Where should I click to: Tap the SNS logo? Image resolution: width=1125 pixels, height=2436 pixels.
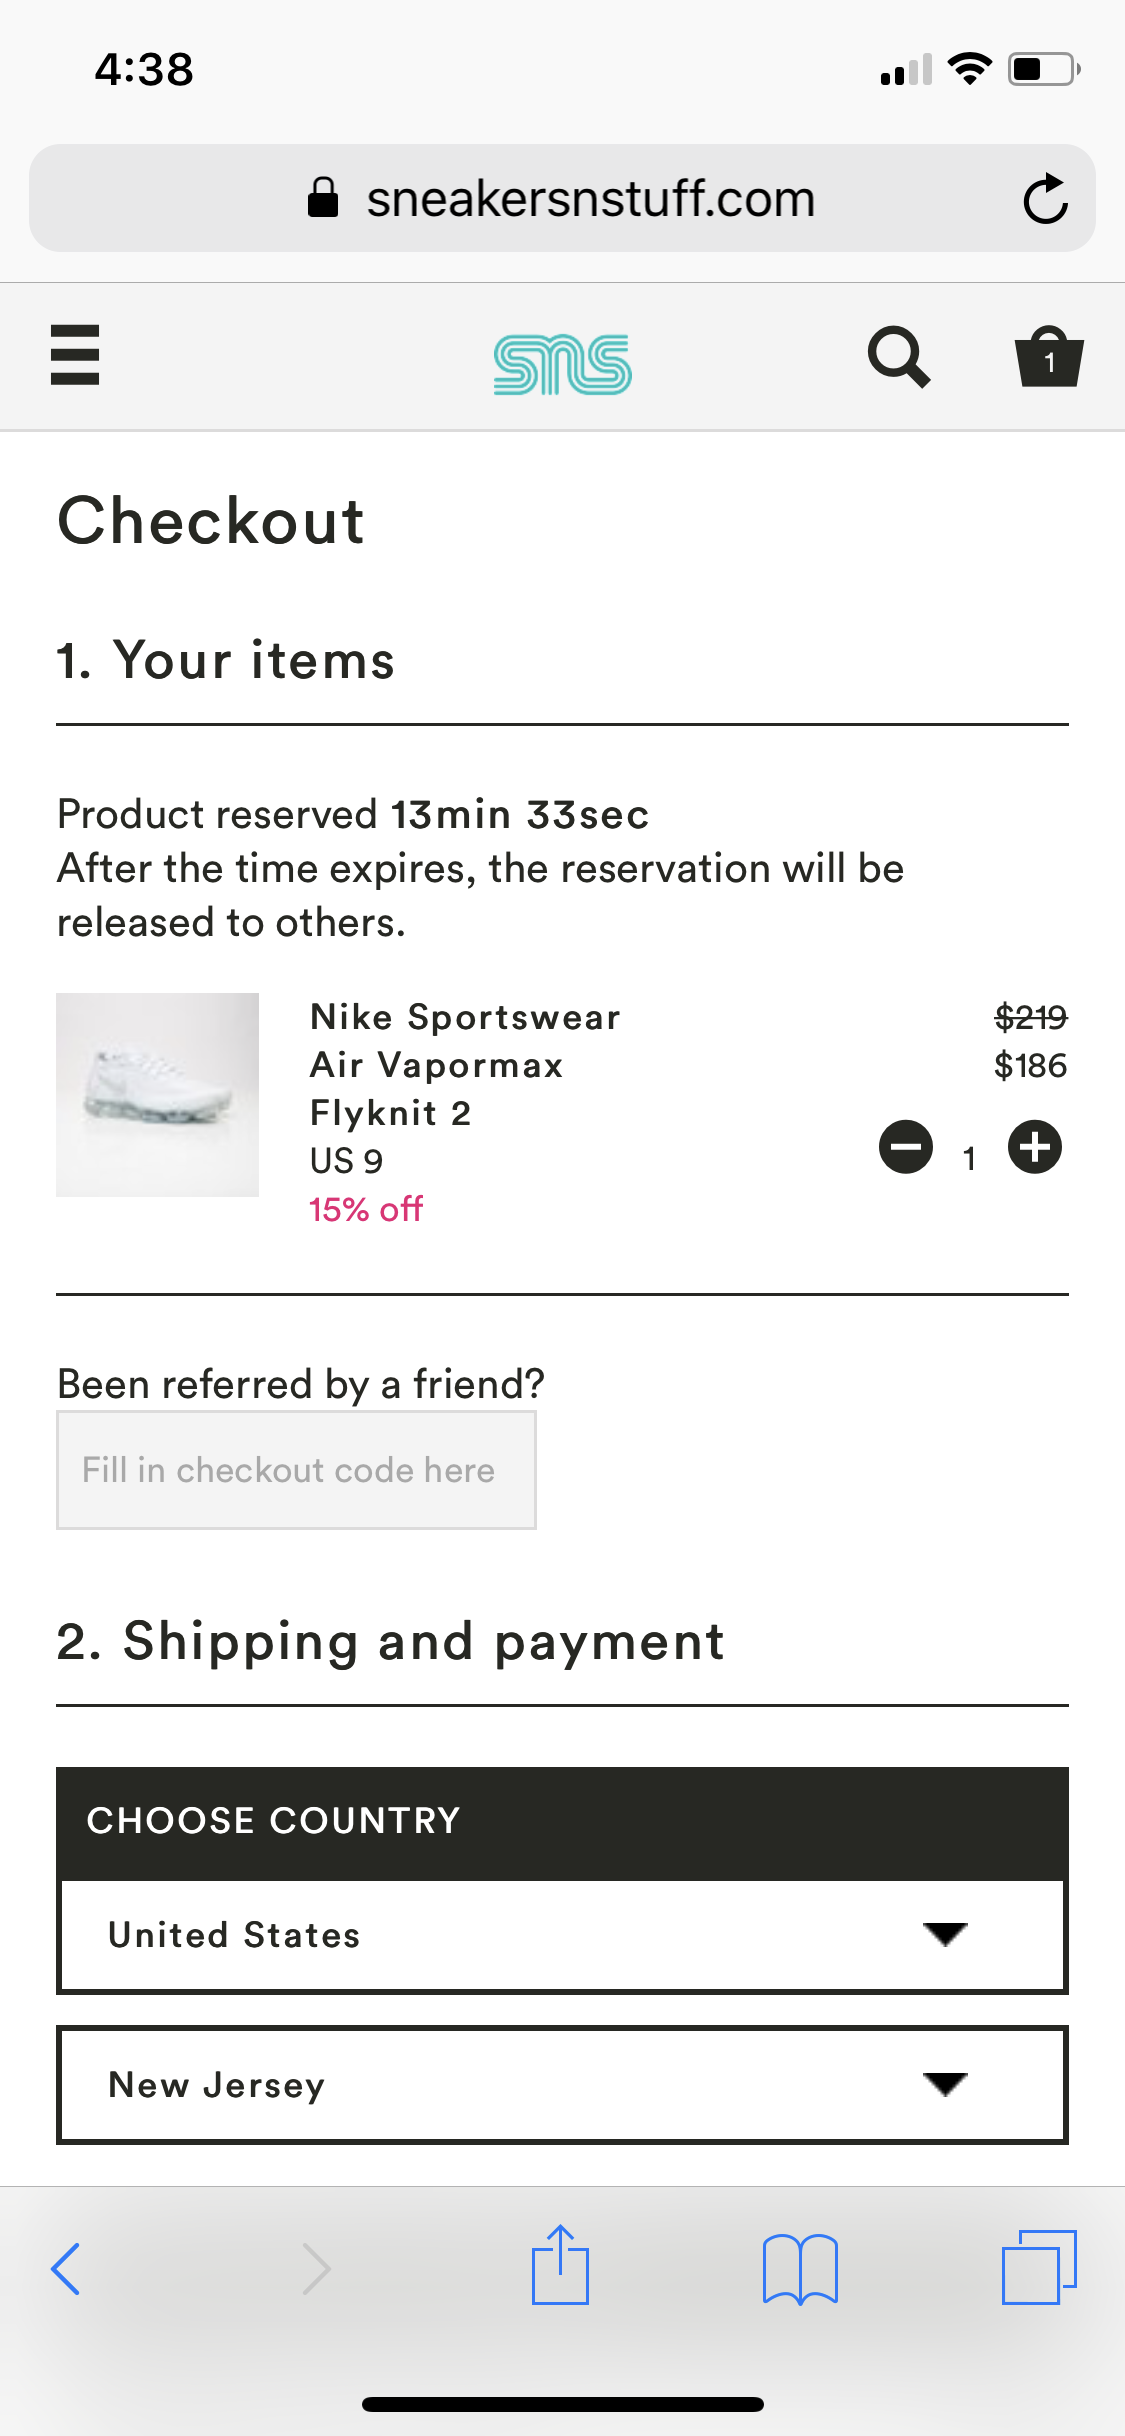[x=562, y=364]
